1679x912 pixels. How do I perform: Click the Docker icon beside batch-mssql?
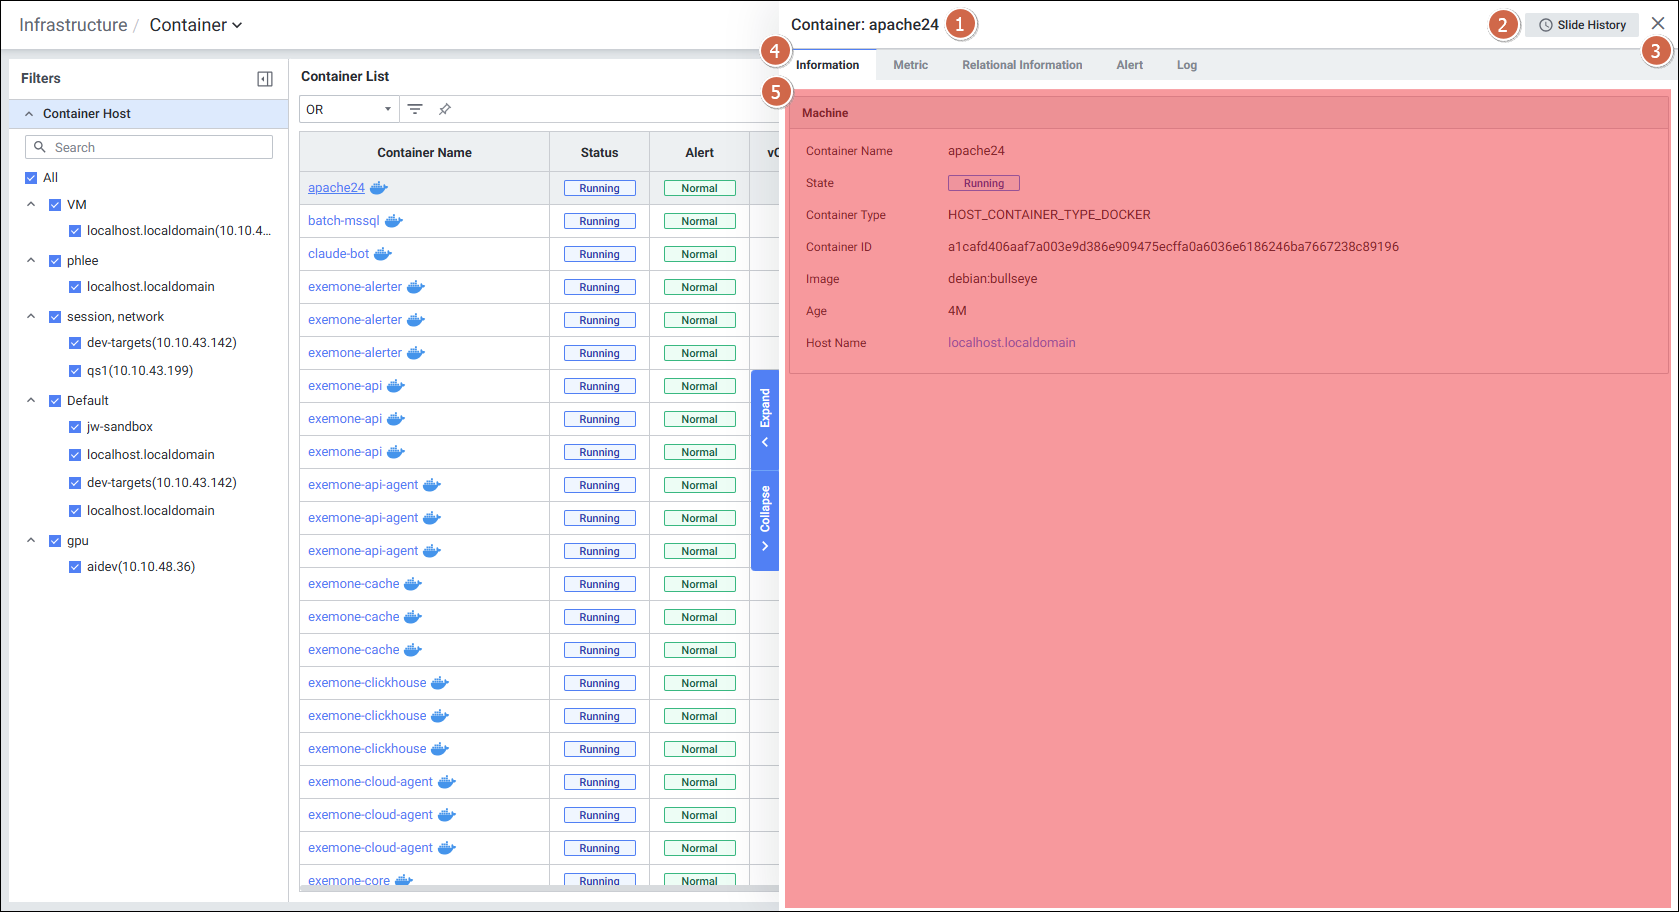click(394, 221)
